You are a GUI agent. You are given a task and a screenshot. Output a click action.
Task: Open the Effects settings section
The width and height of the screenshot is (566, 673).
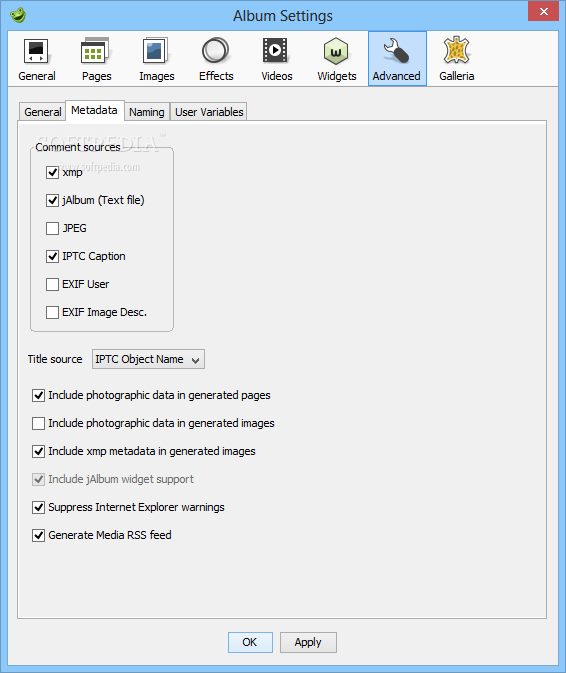[216, 59]
